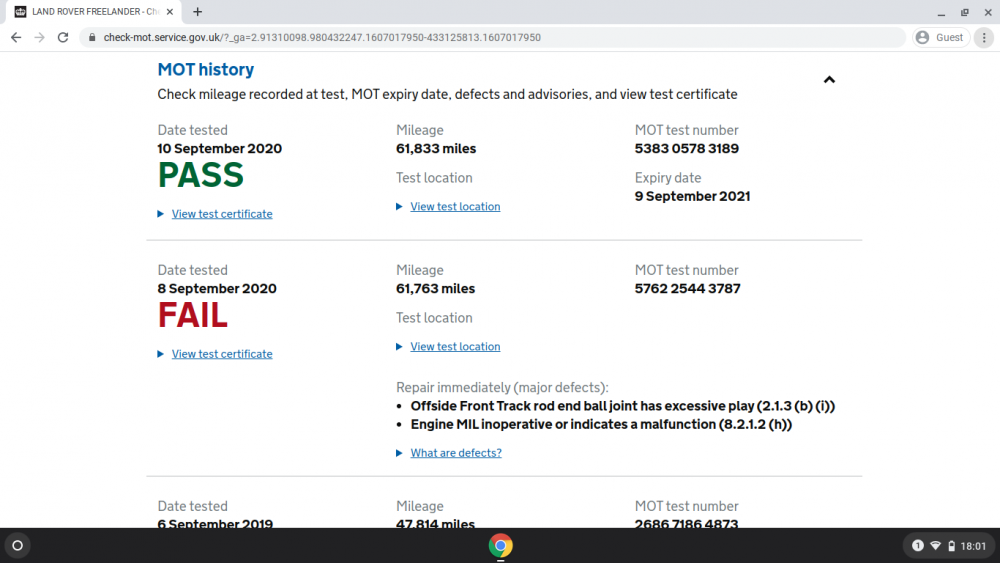The width and height of the screenshot is (1000, 563).
Task: Click the padlock site info icon
Action: click(92, 38)
